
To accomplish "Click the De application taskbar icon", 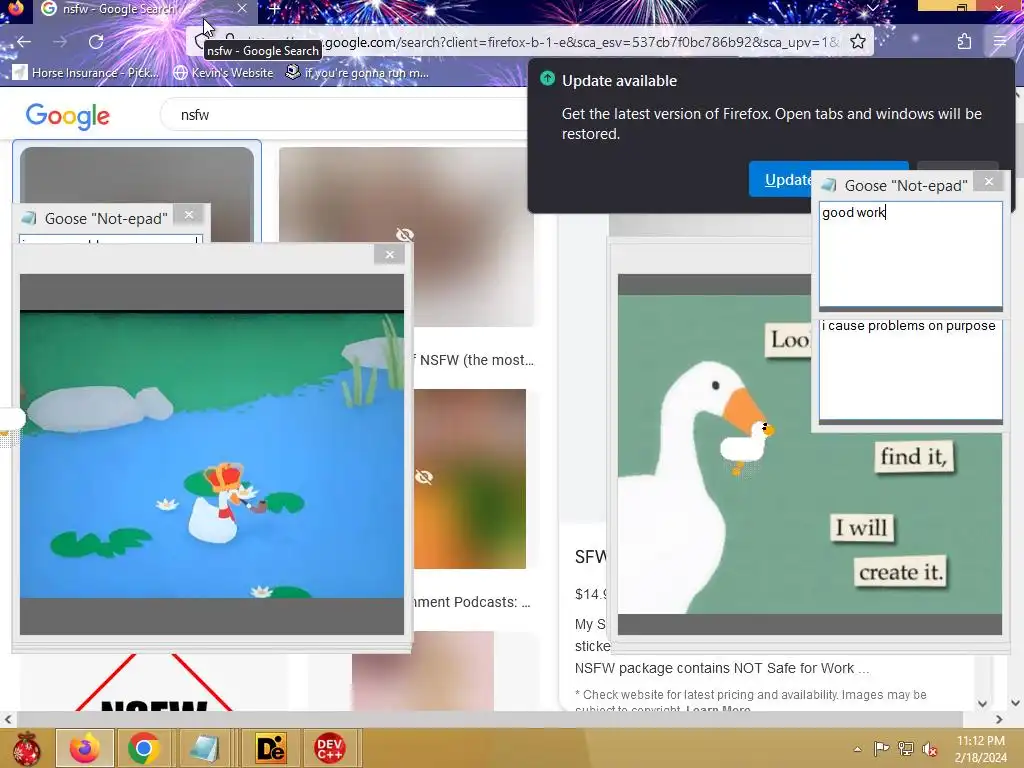I will 270,748.
